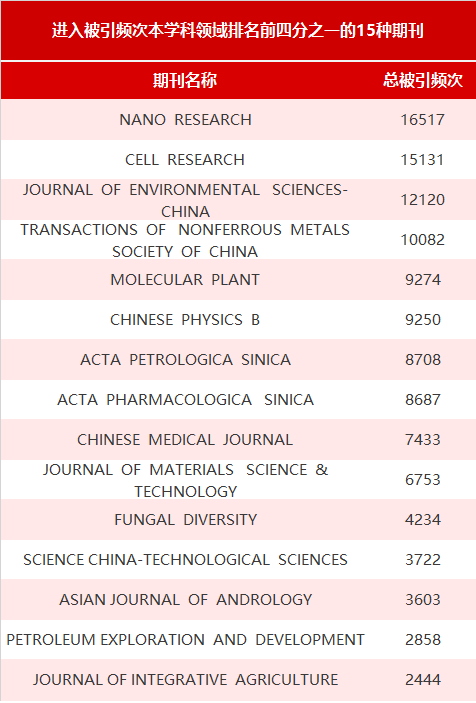Select JOURNAL OF INTEGRATIVE AGRICULTURE row
The image size is (476, 703).
[x=238, y=680]
